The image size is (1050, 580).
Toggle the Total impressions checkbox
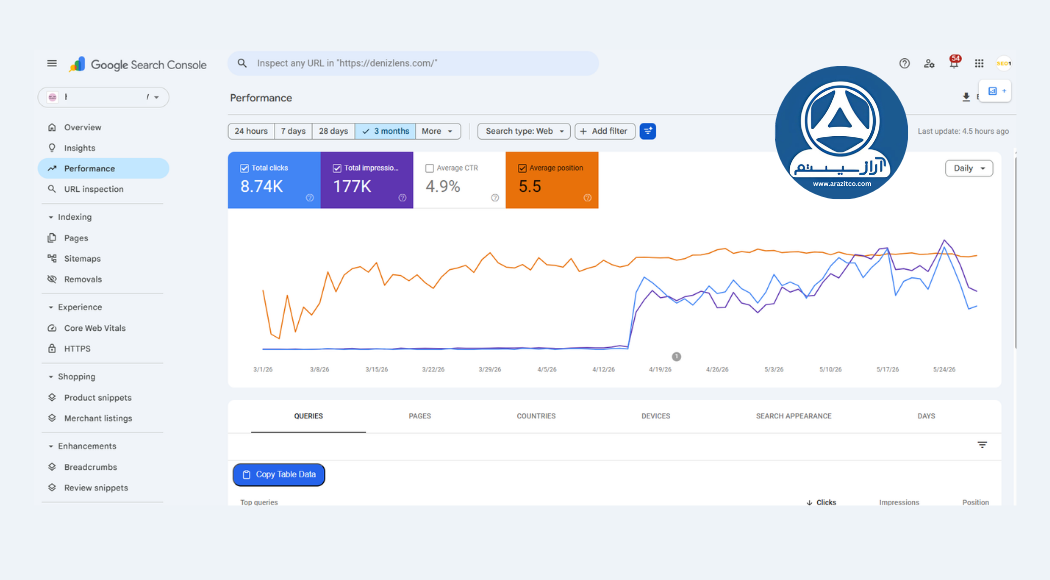[x=337, y=168]
